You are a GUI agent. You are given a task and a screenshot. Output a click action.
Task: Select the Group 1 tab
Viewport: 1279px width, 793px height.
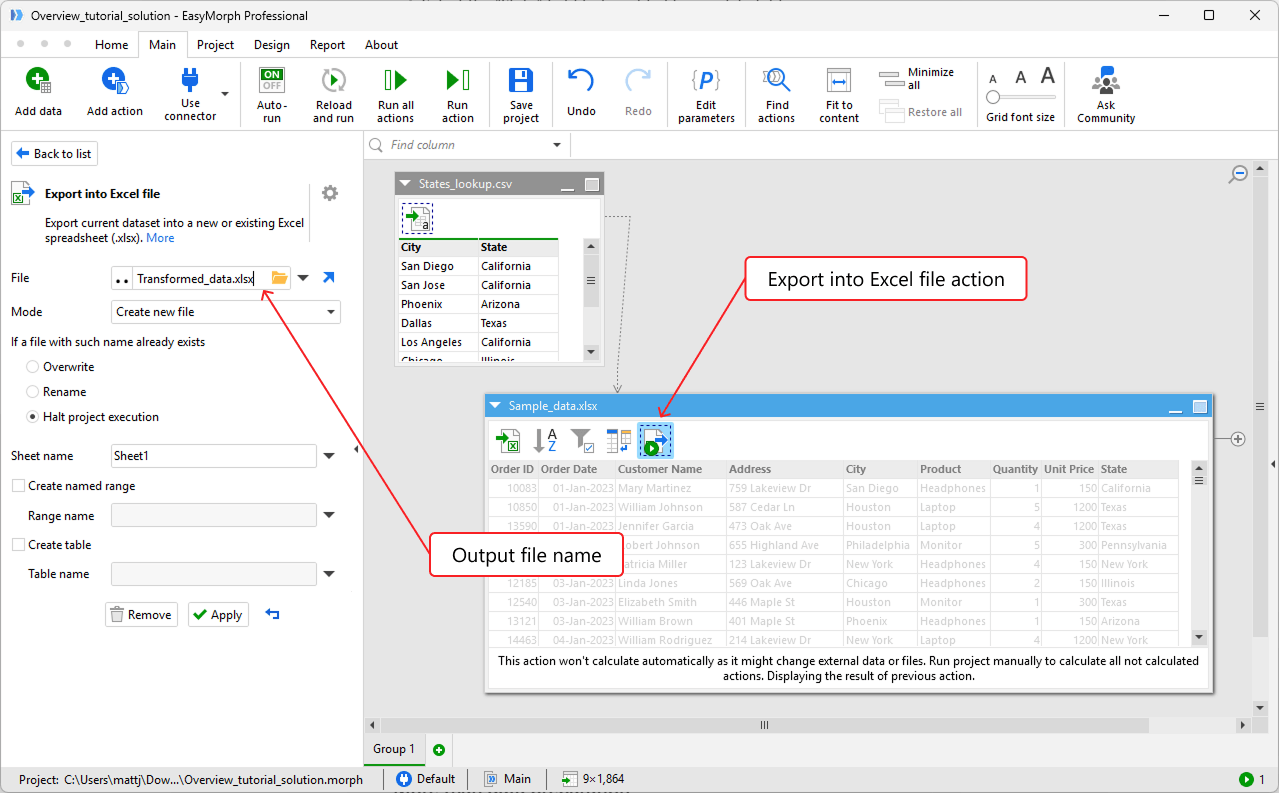(x=394, y=749)
